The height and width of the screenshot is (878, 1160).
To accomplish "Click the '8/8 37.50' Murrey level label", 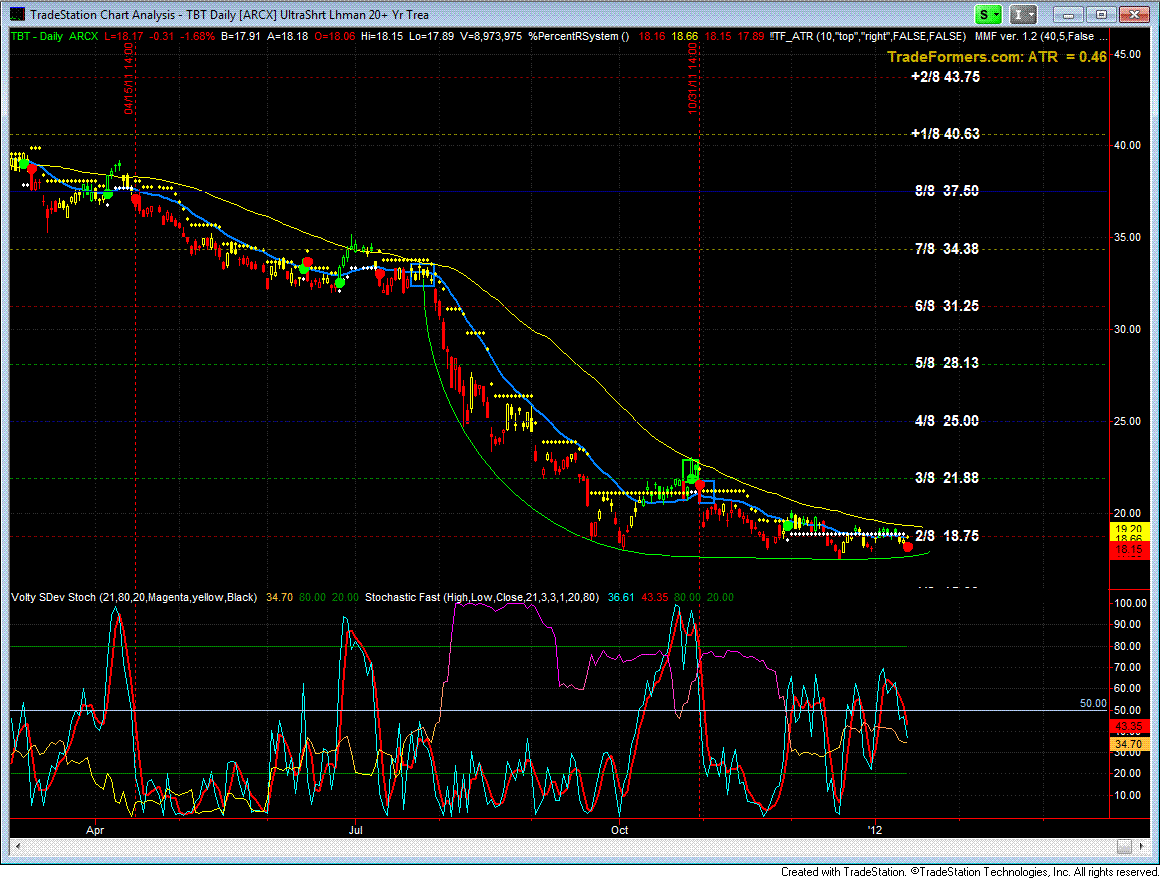I will (x=946, y=191).
